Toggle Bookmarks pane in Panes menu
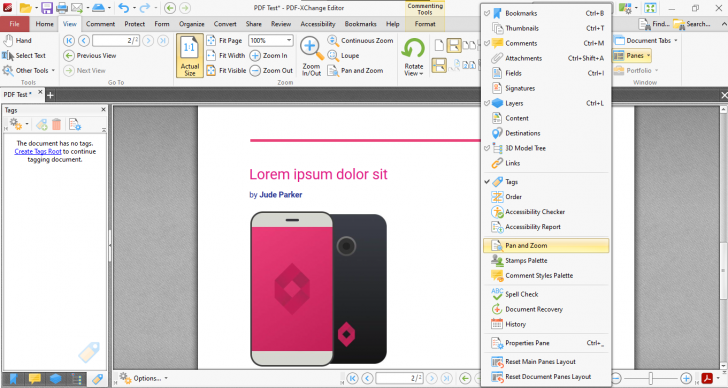The image size is (728, 388). (546, 13)
